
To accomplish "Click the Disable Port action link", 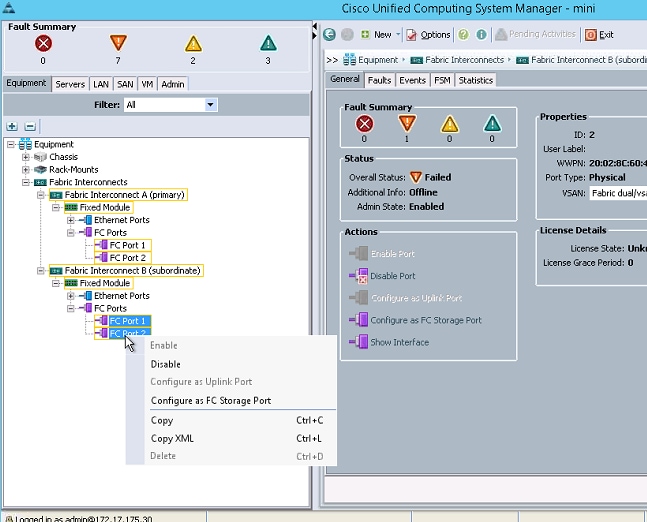I will coord(392,276).
